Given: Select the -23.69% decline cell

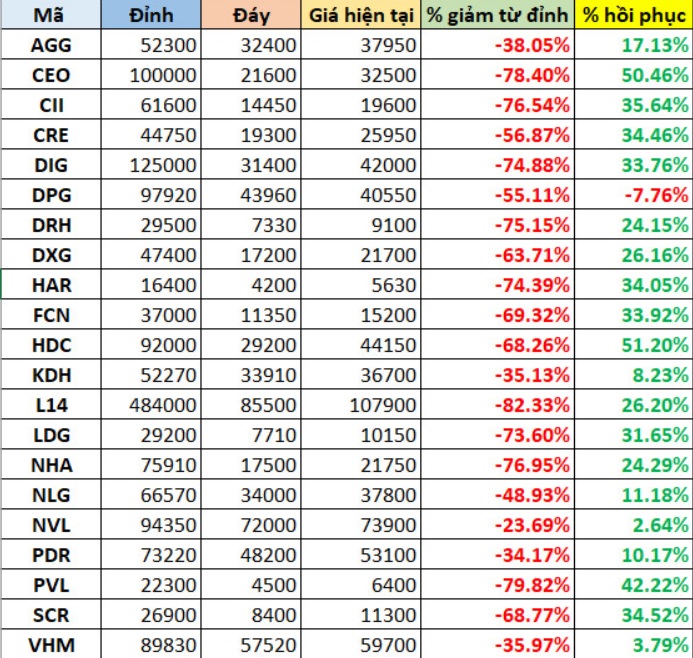Looking at the screenshot, I should pos(498,525).
